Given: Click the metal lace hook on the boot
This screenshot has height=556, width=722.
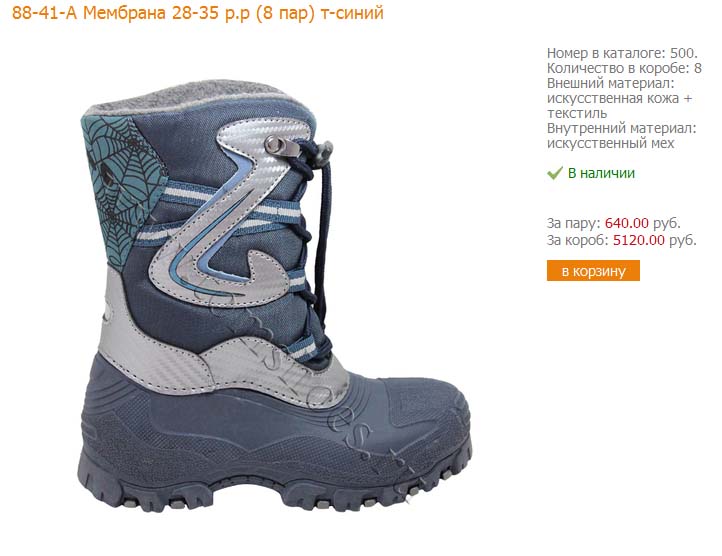Looking at the screenshot, I should [x=282, y=146].
